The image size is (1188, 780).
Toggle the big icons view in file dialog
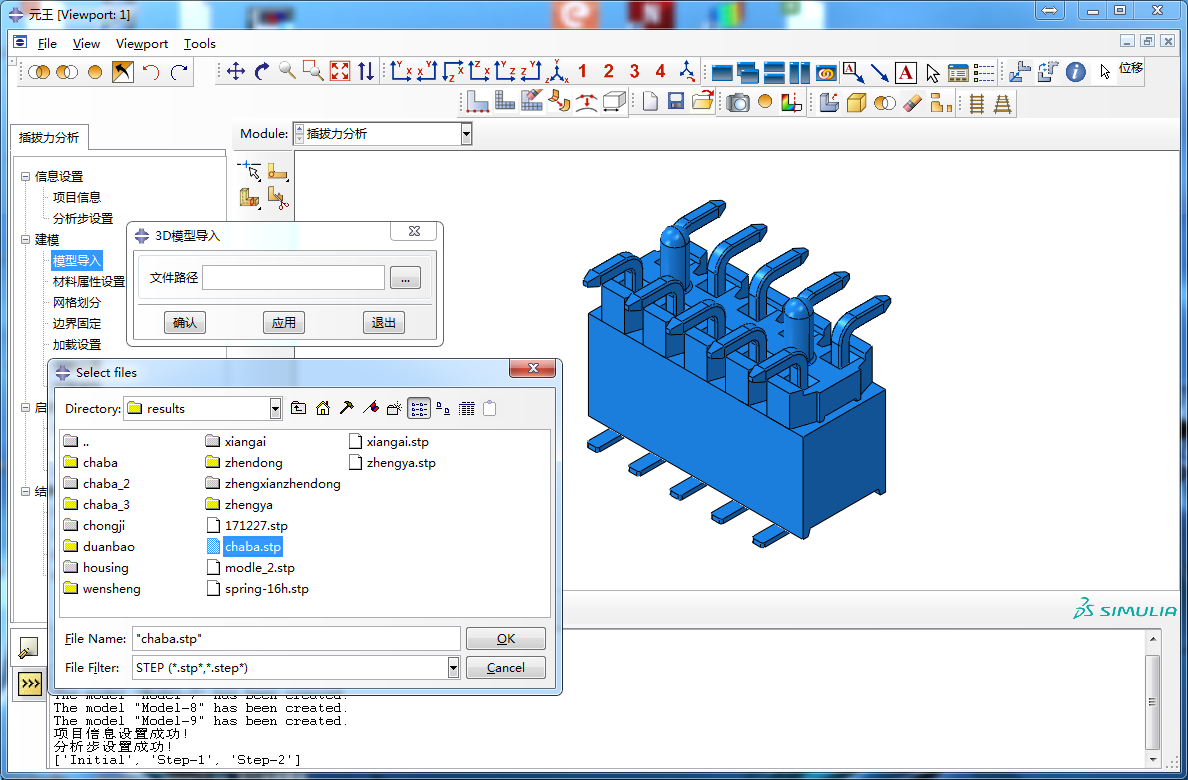[442, 408]
